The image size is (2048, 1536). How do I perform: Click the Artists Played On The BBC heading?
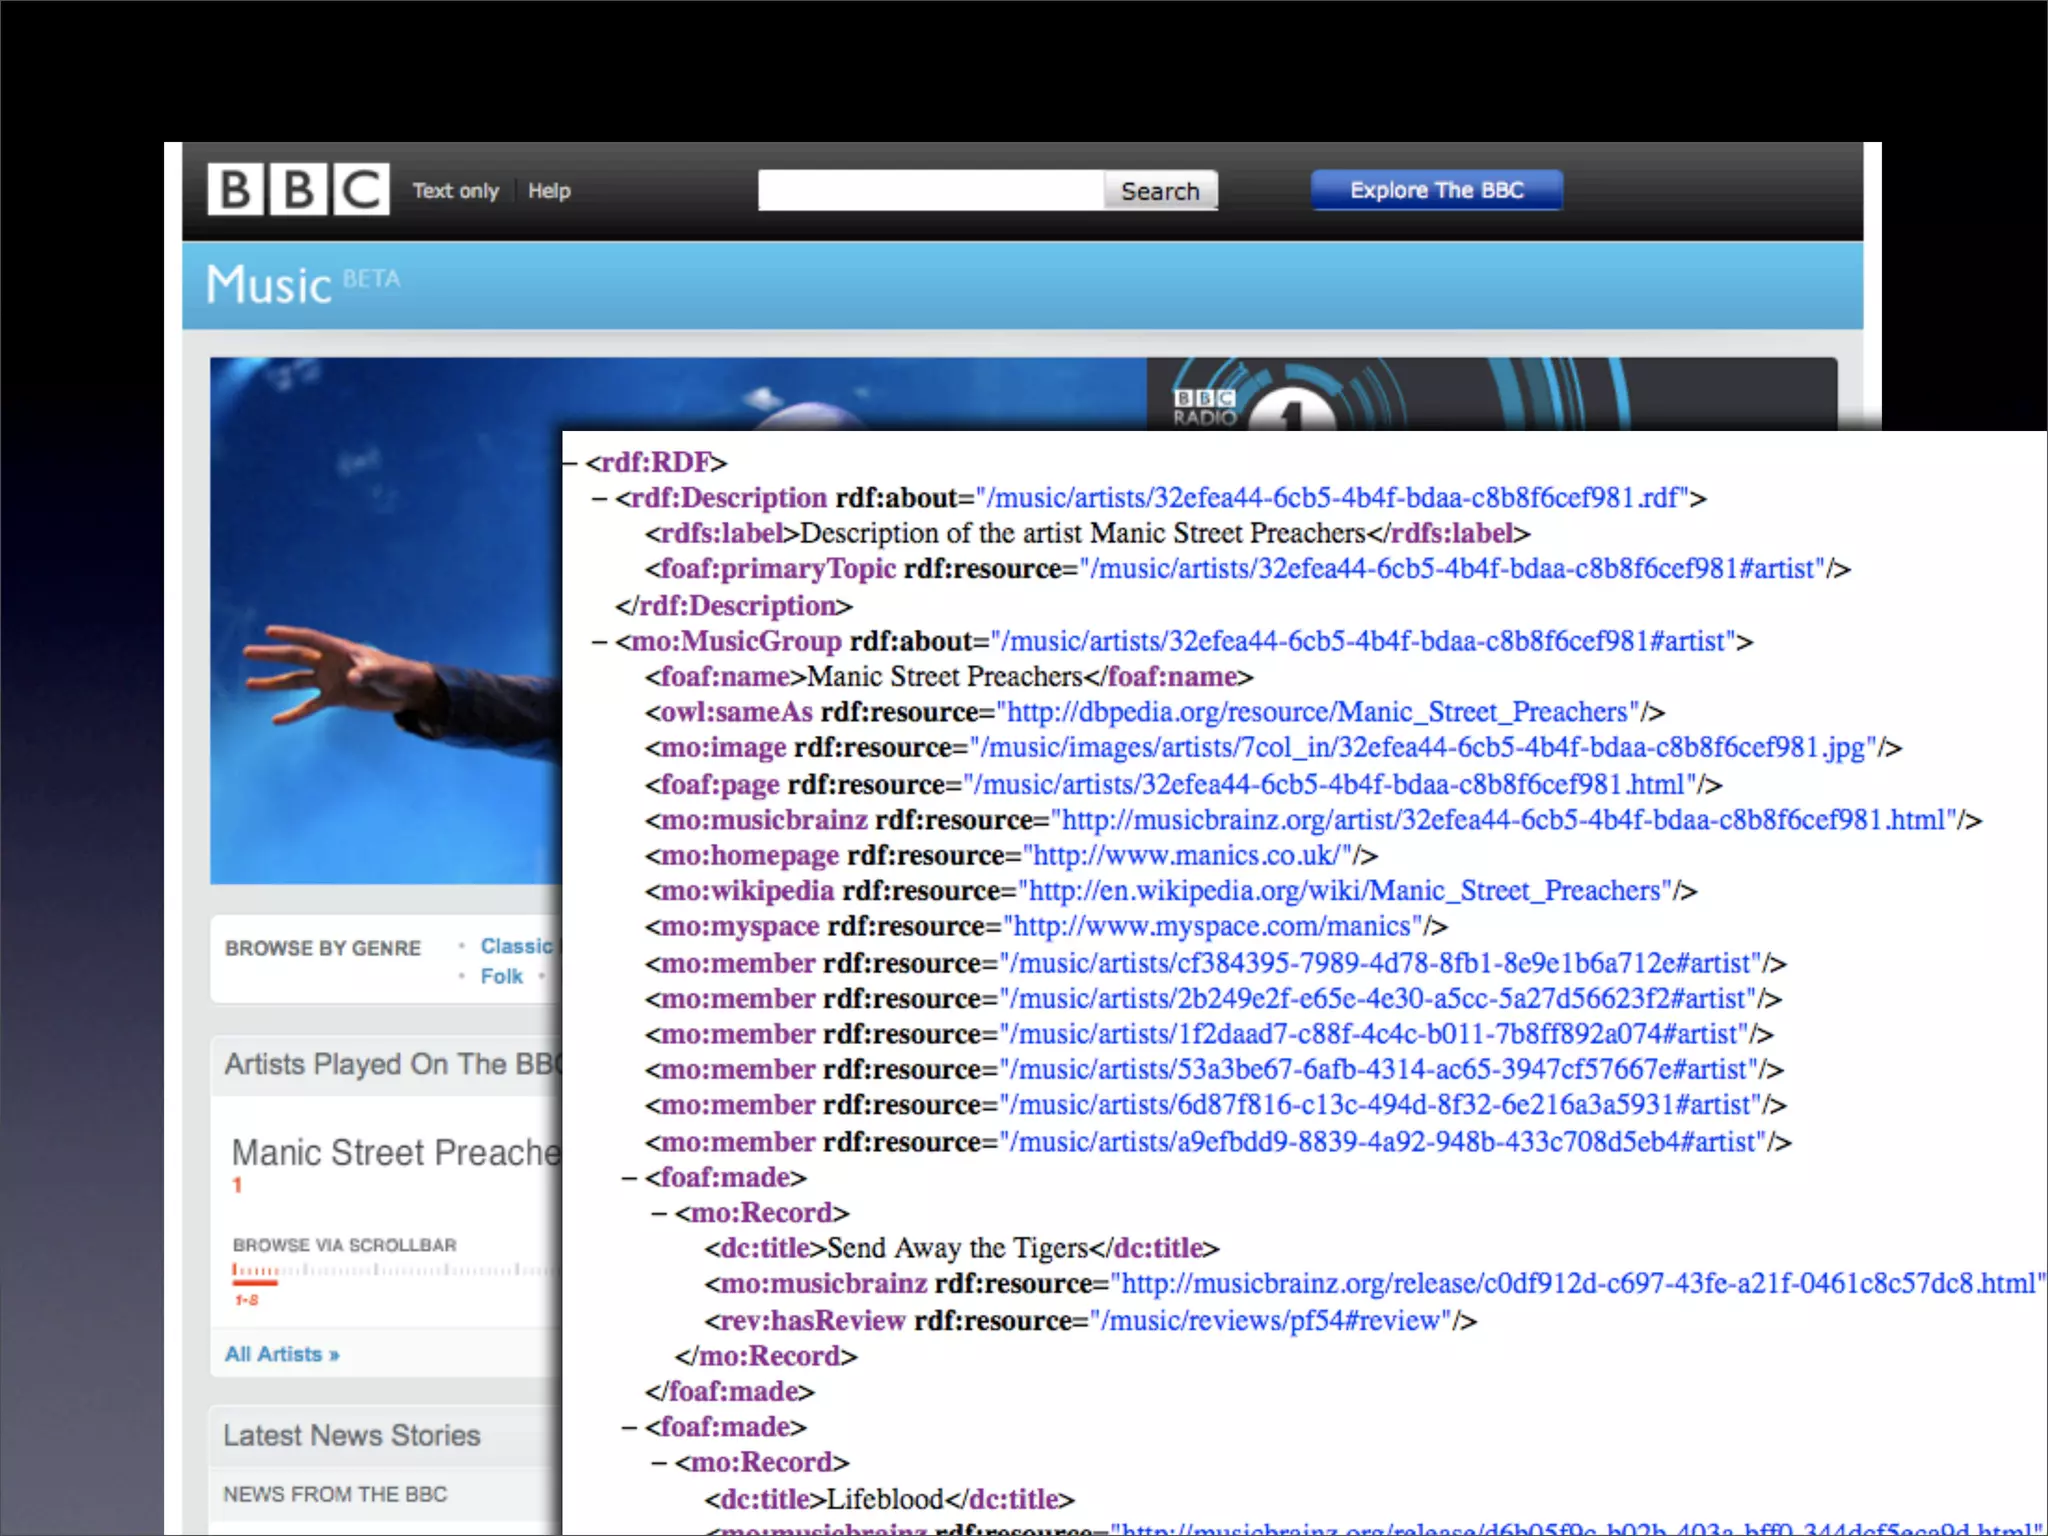(x=394, y=1064)
